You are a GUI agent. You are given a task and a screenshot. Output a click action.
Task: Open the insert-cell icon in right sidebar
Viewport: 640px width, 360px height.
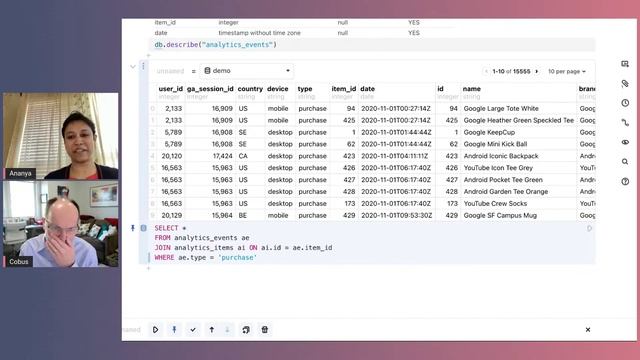pyautogui.click(x=625, y=64)
